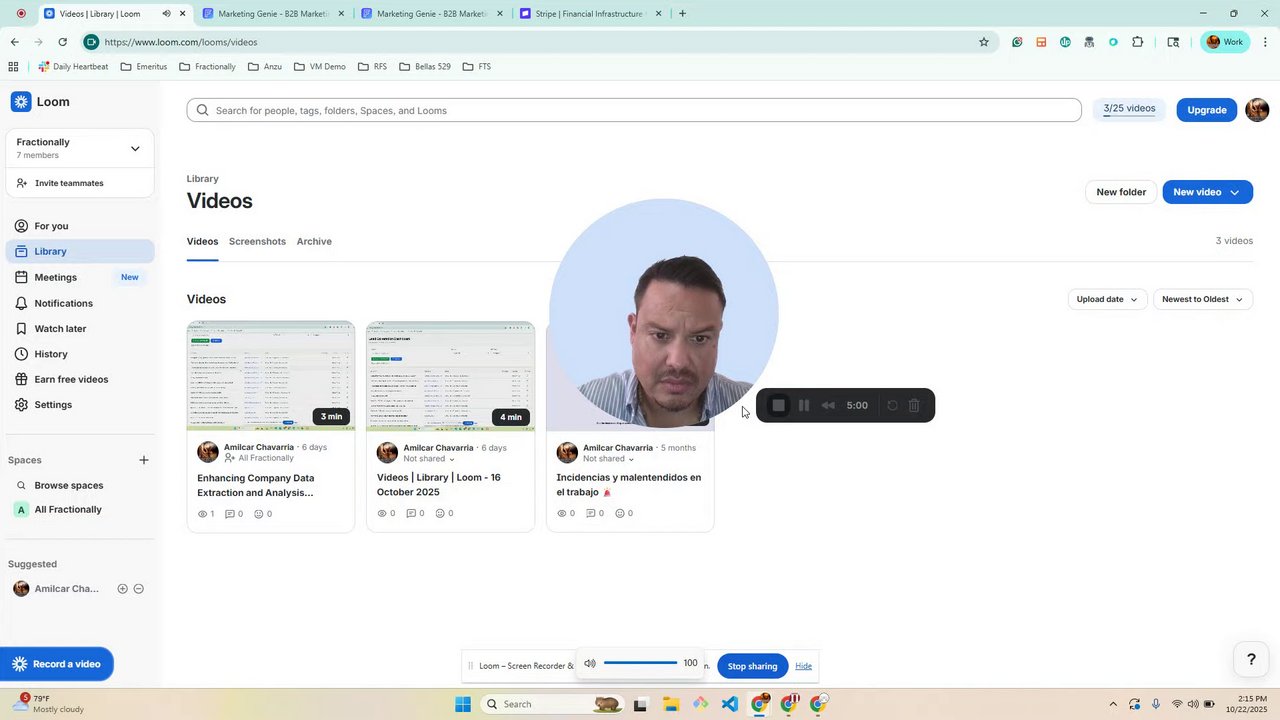The height and width of the screenshot is (720, 1280).
Task: Restart the Loom recording
Action: [x=892, y=405]
